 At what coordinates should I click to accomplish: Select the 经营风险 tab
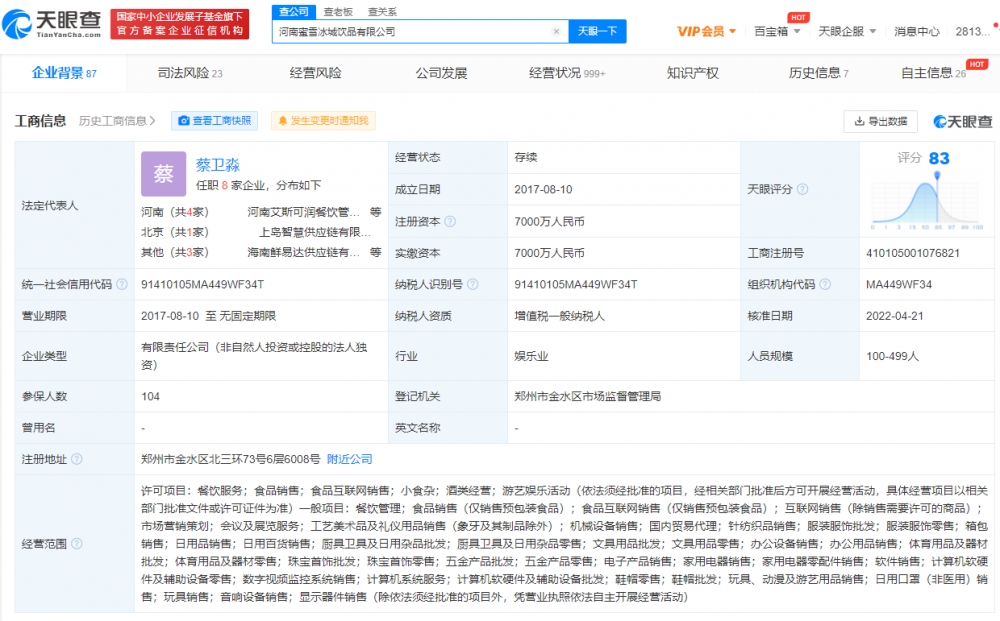(315, 73)
